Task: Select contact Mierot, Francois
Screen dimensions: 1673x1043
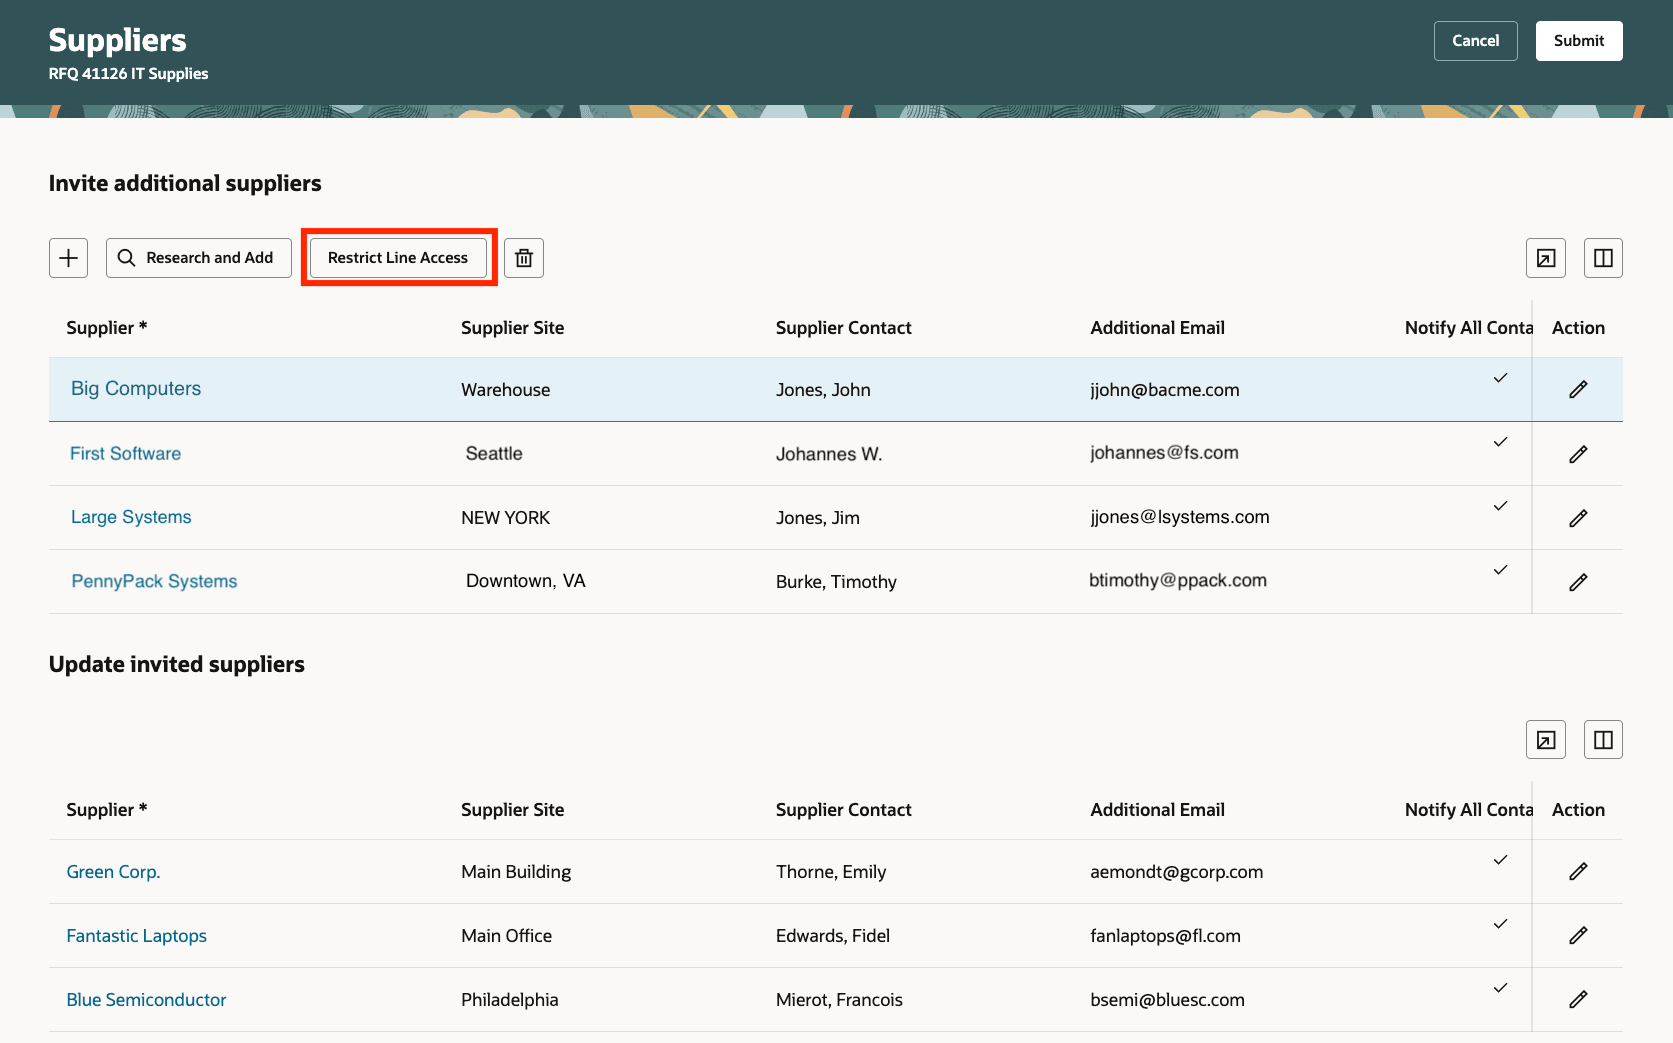Action: tap(839, 1000)
